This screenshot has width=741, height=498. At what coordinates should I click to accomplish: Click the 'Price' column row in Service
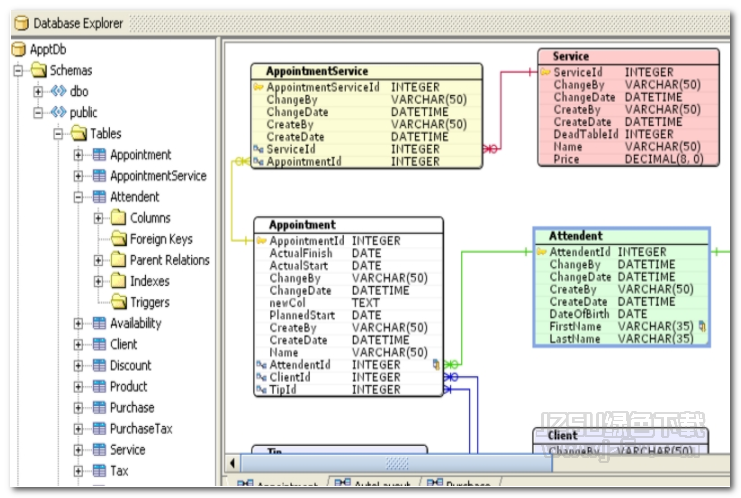[x=629, y=159]
